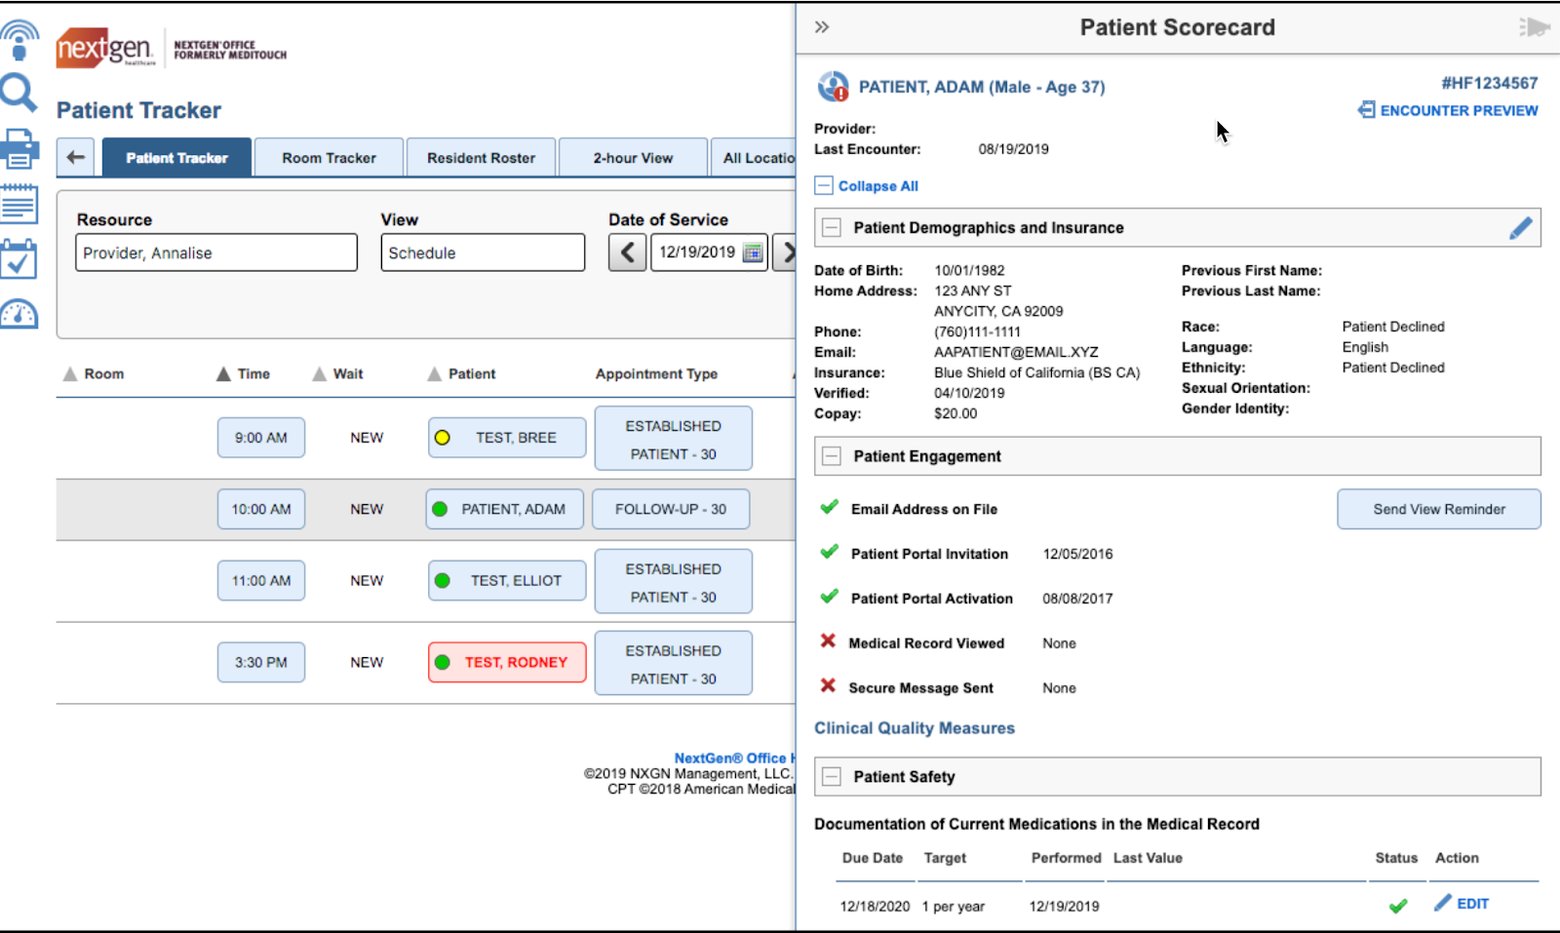Collapse the Patient Safety section
Image resolution: width=1560 pixels, height=933 pixels.
click(831, 776)
